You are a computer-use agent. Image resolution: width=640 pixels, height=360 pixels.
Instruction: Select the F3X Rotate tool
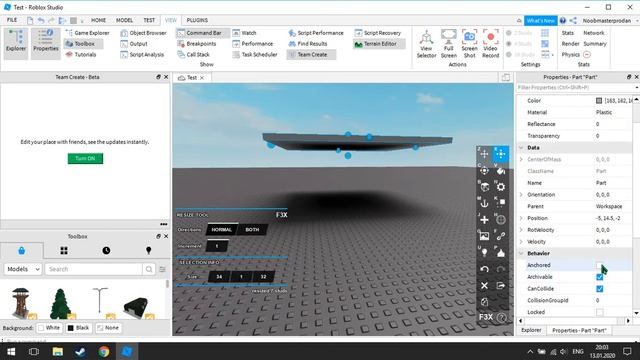coord(484,171)
